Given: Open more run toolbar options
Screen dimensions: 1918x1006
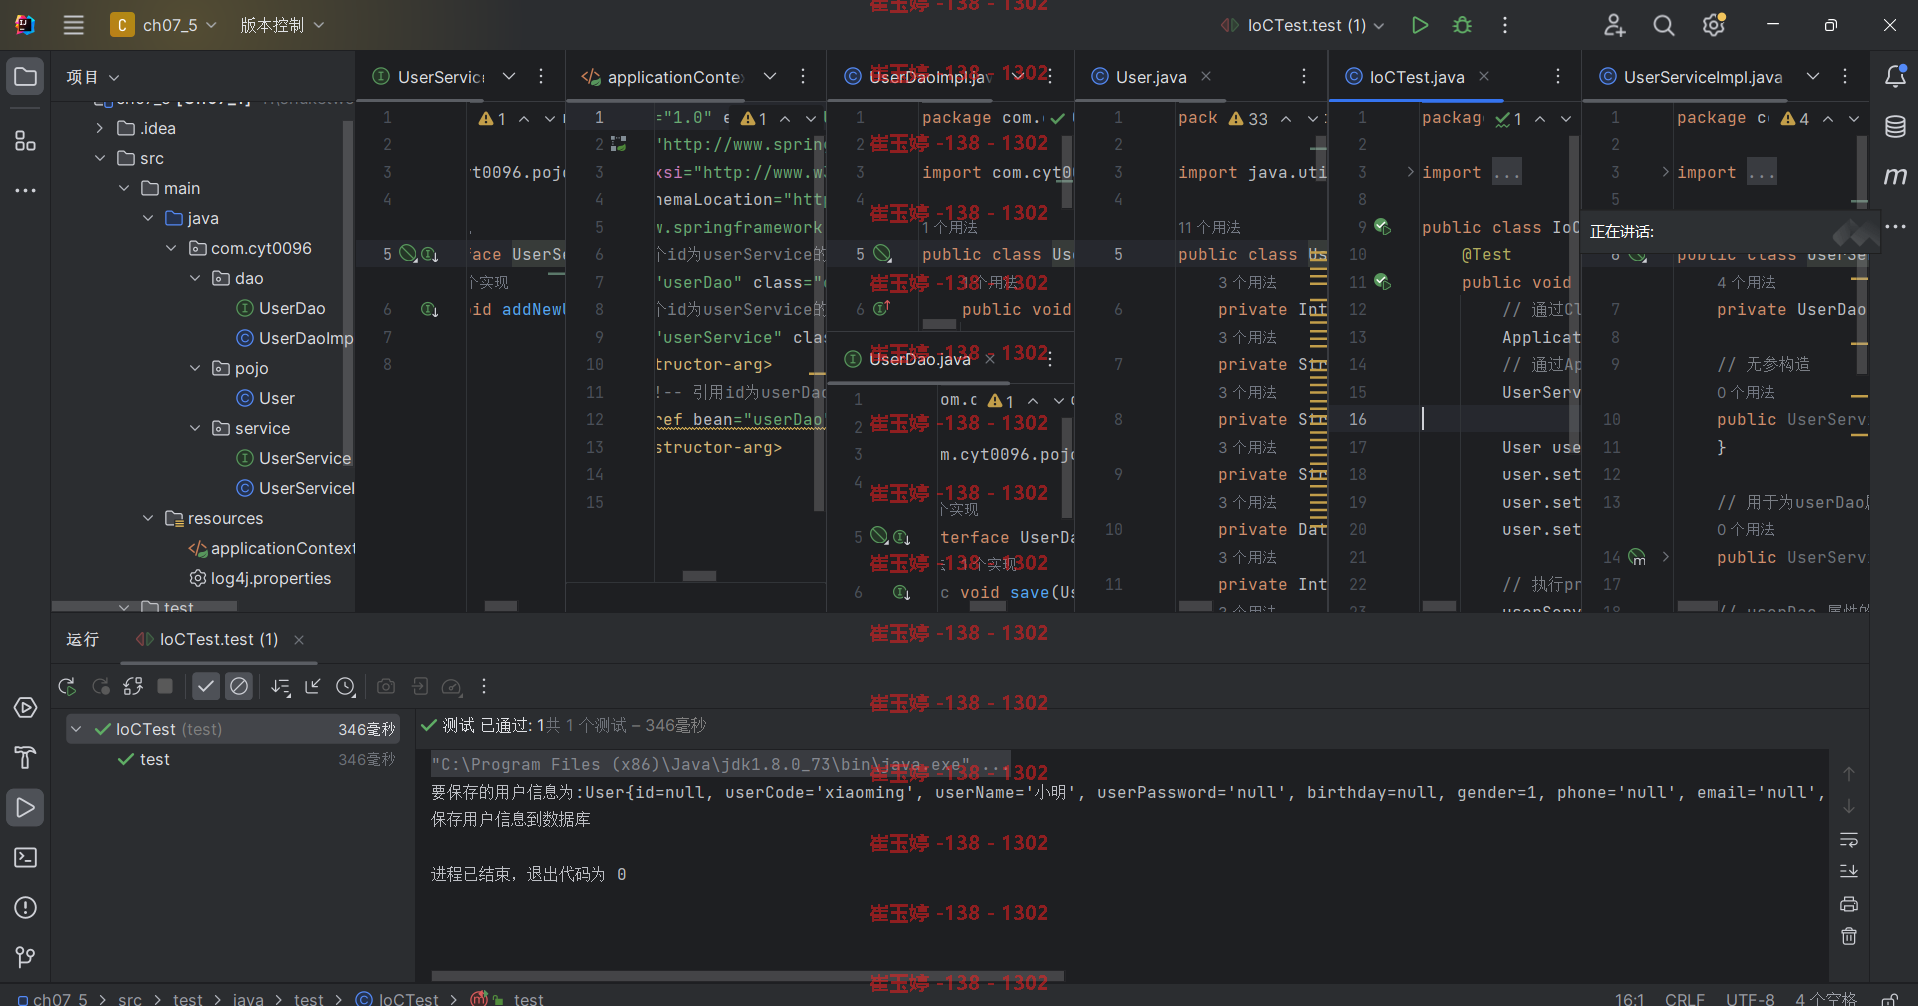Looking at the screenshot, I should click(484, 686).
